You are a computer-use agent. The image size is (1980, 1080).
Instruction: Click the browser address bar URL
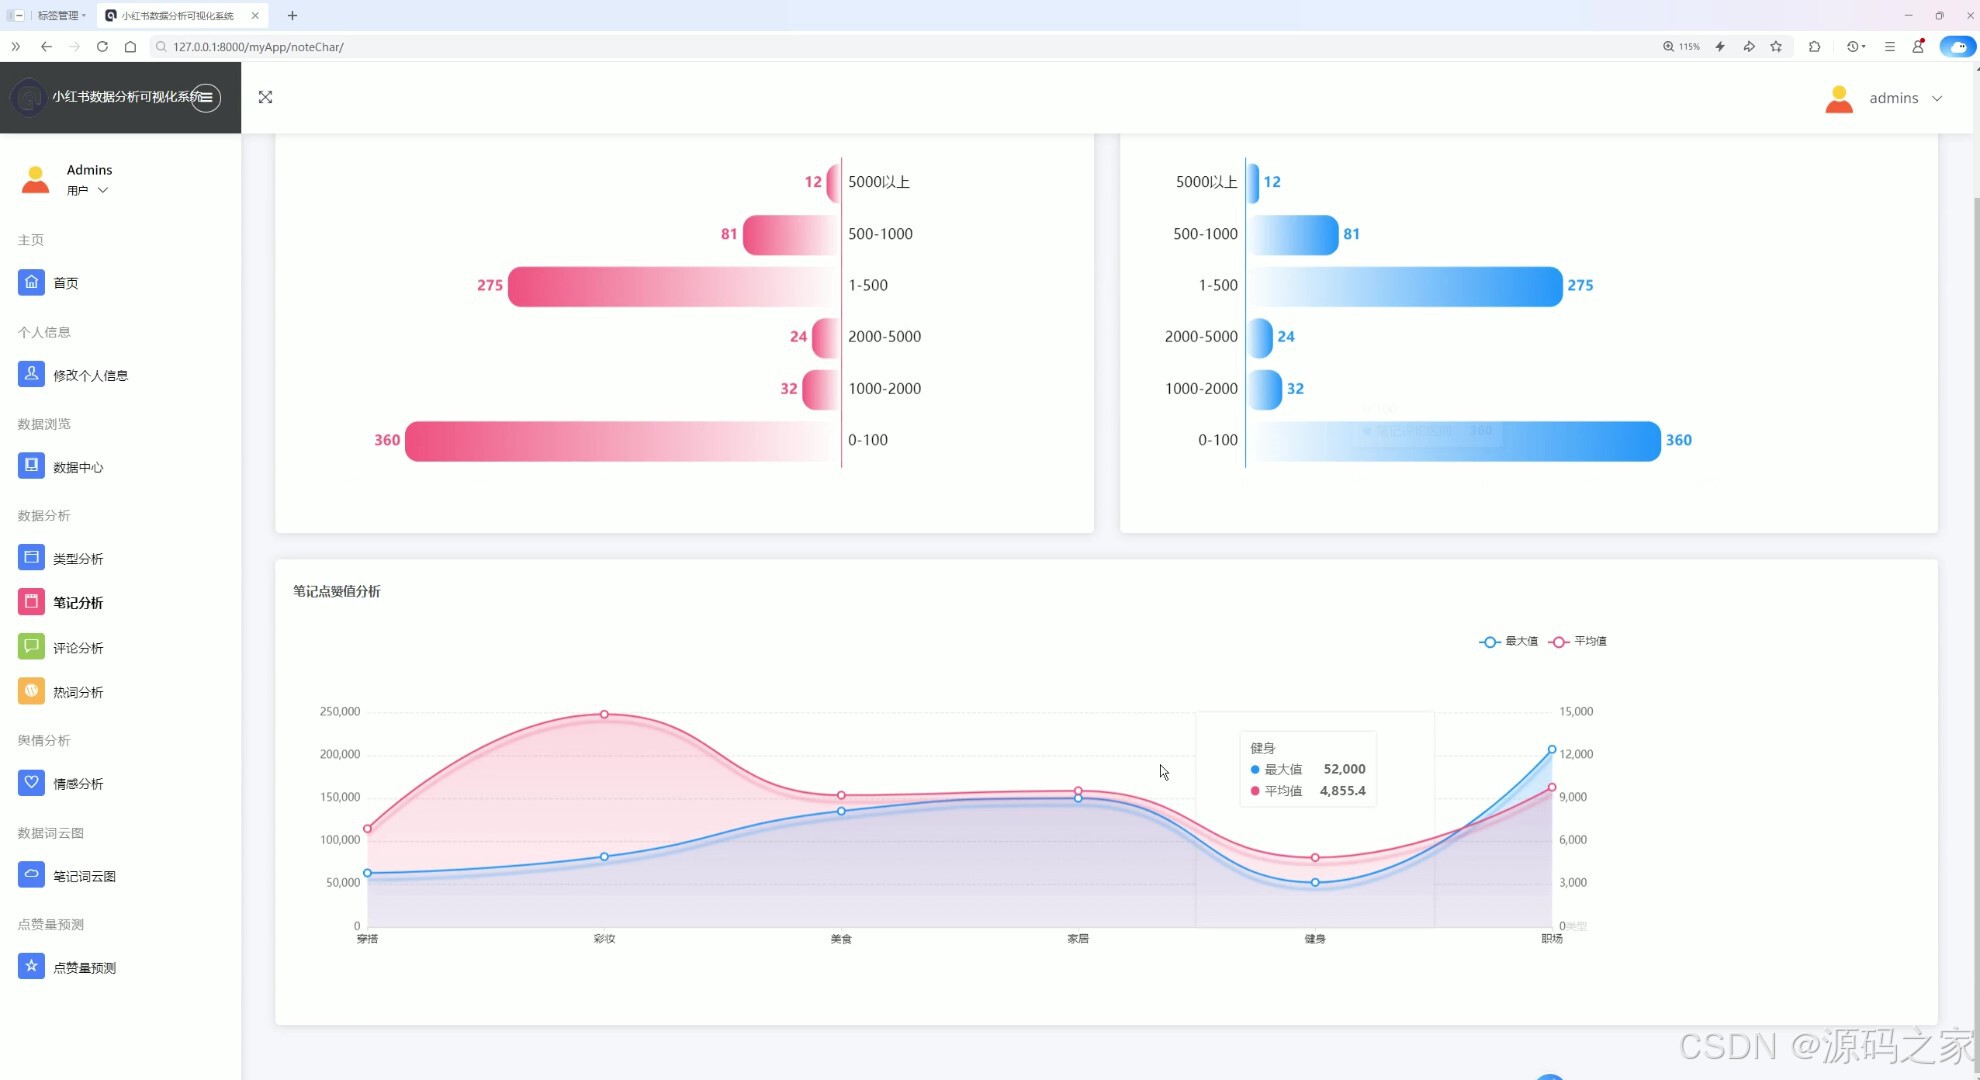click(x=258, y=47)
